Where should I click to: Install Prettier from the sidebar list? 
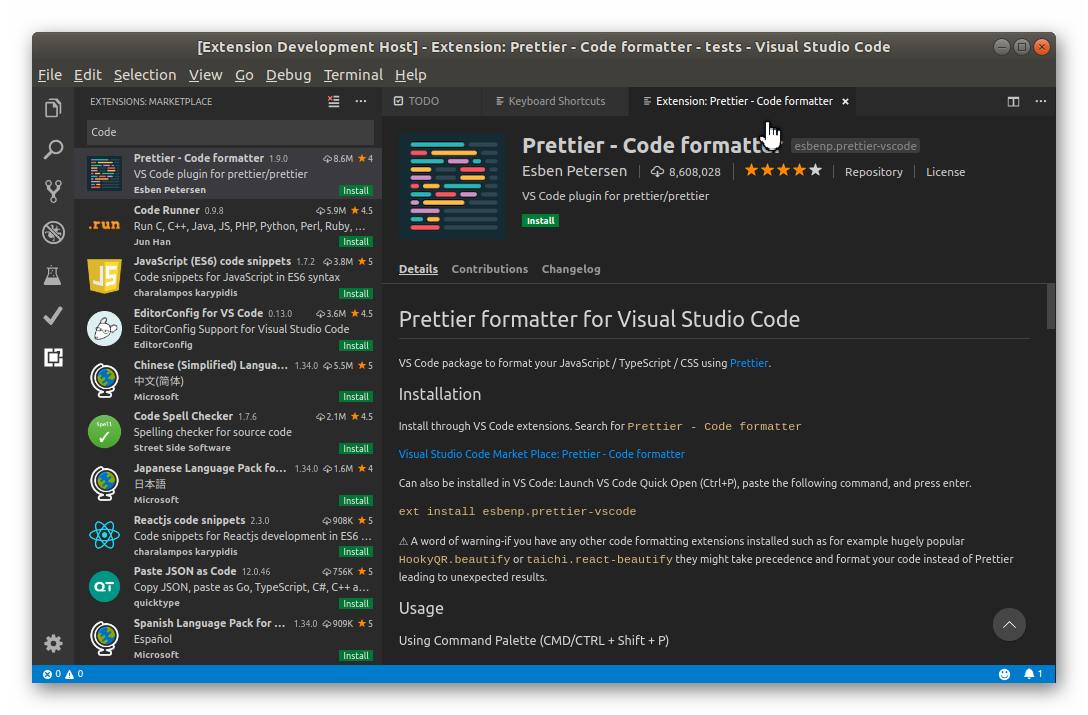[x=356, y=190]
